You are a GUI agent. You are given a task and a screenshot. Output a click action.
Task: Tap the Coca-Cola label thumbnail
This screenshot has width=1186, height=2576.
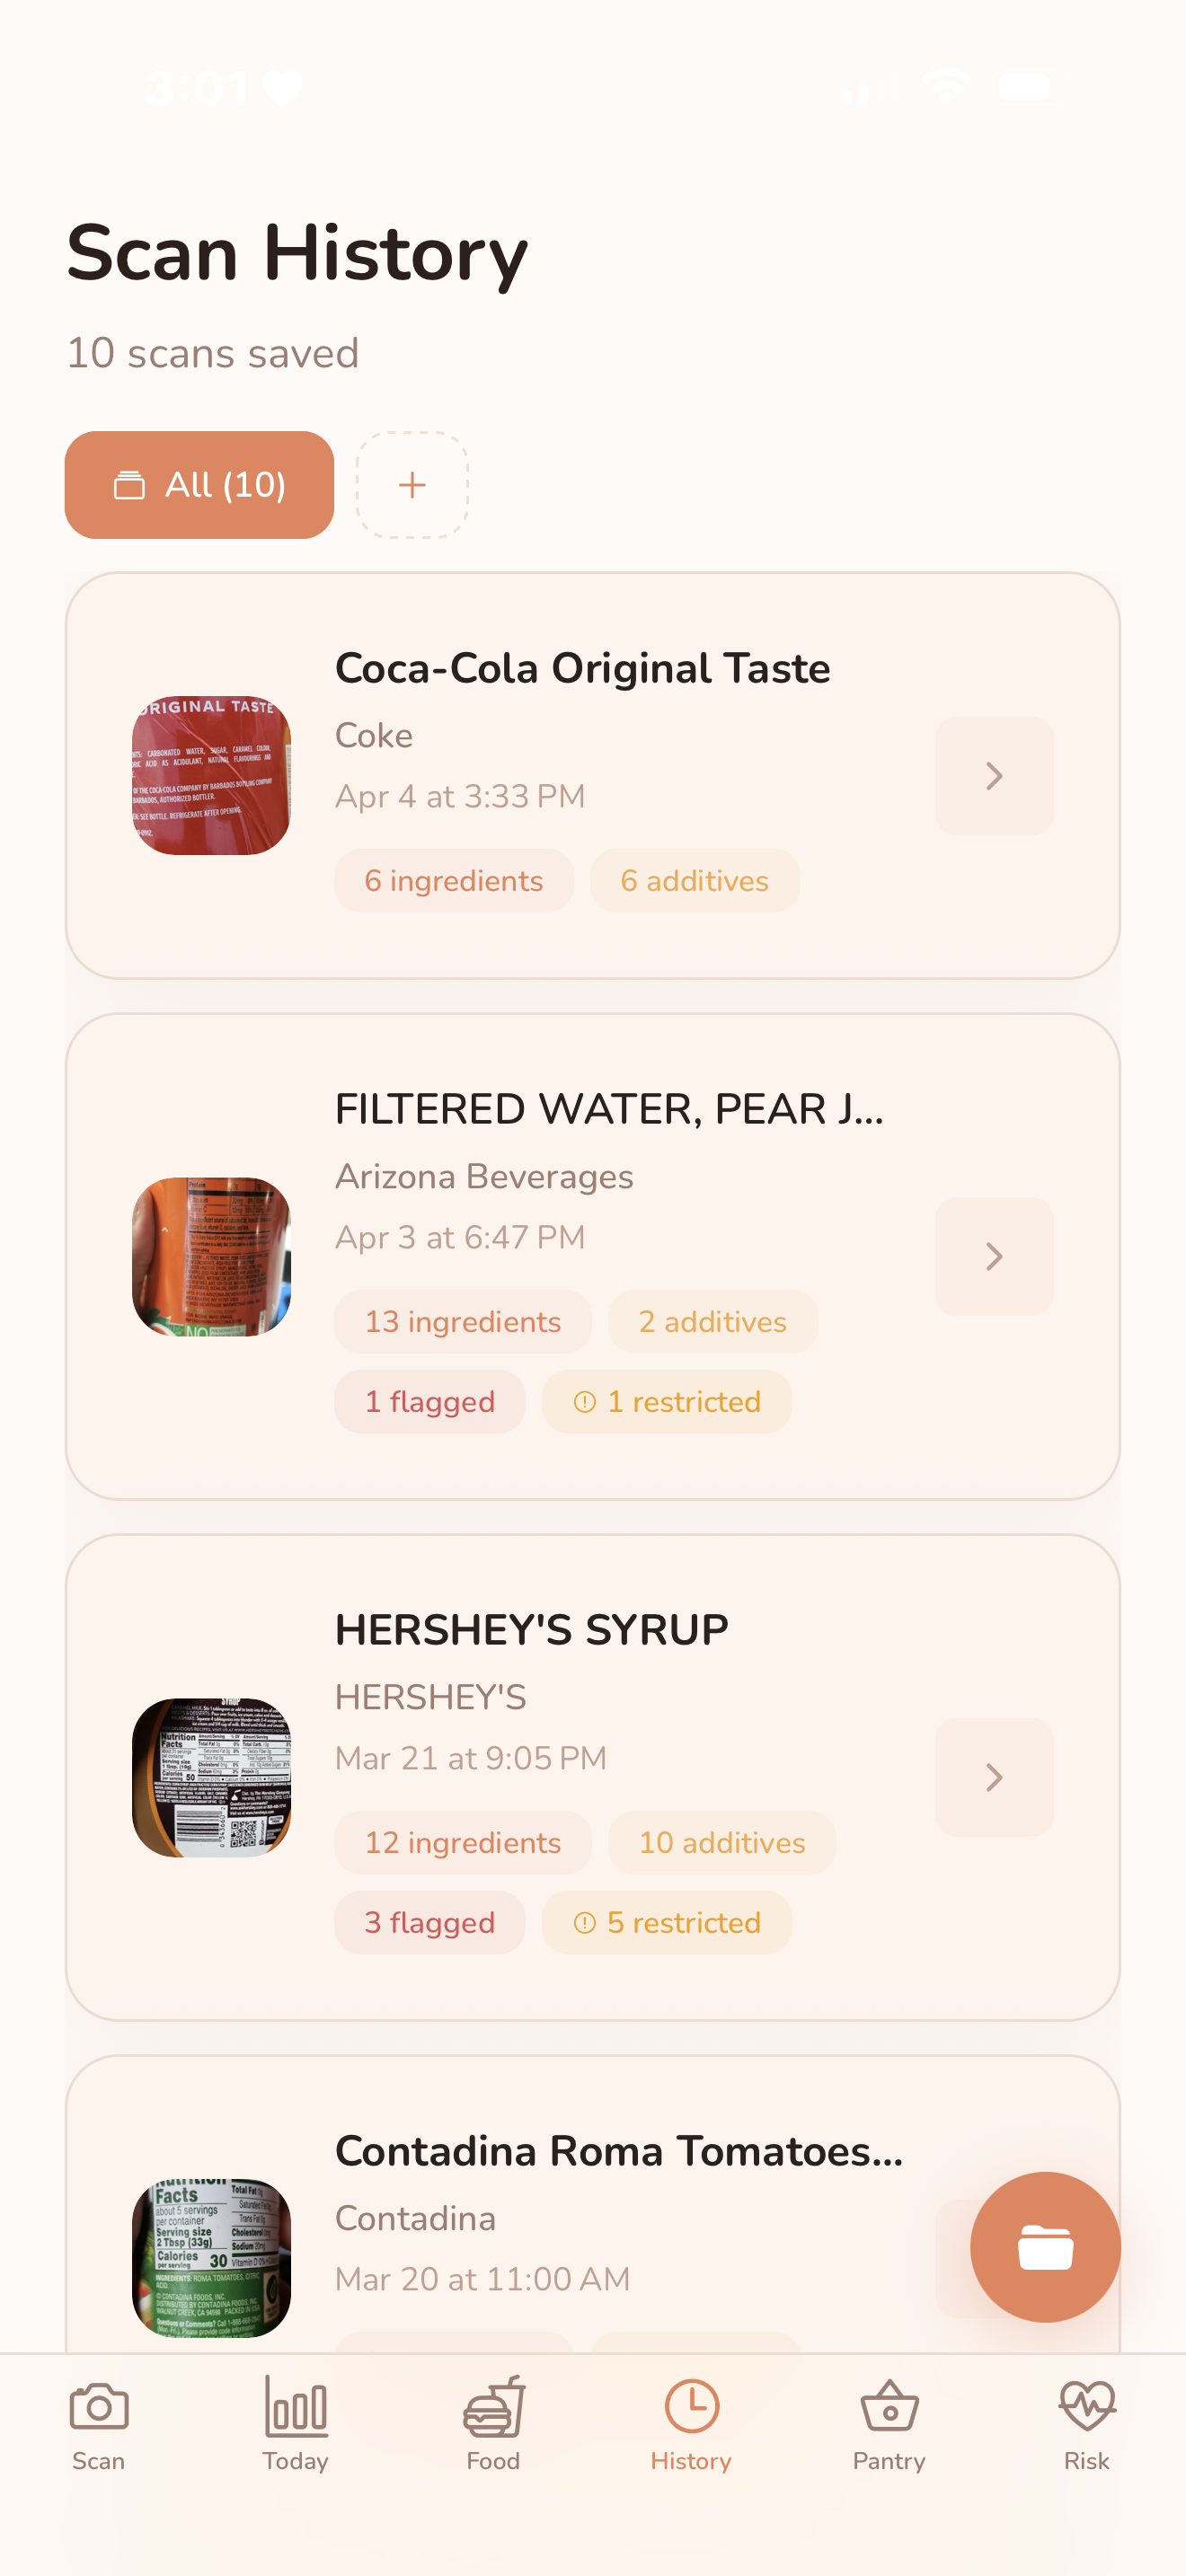[211, 776]
